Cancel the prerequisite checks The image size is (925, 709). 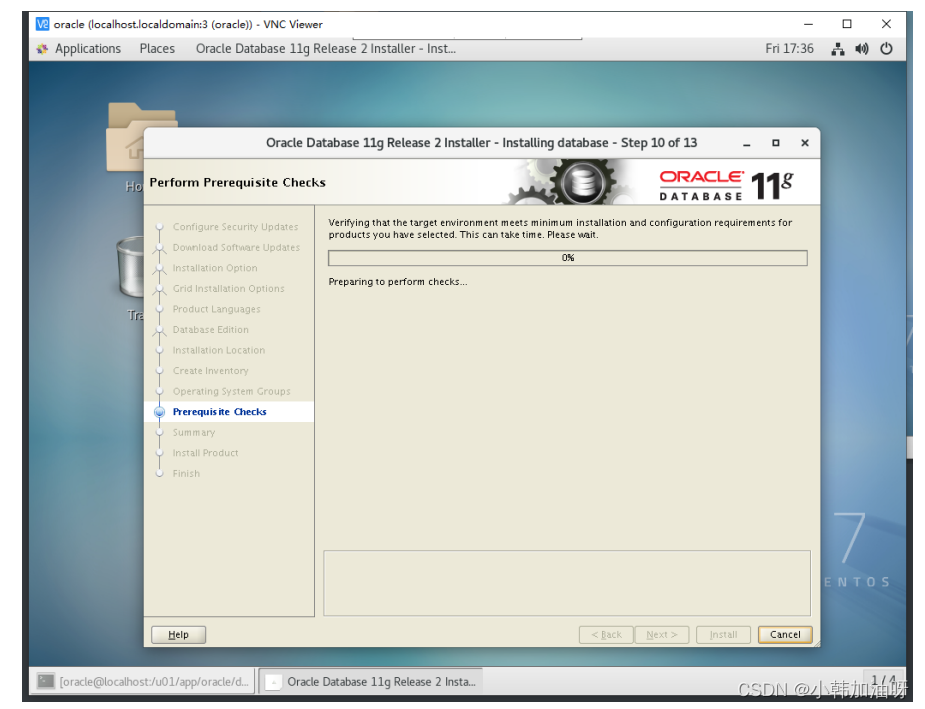[785, 635]
